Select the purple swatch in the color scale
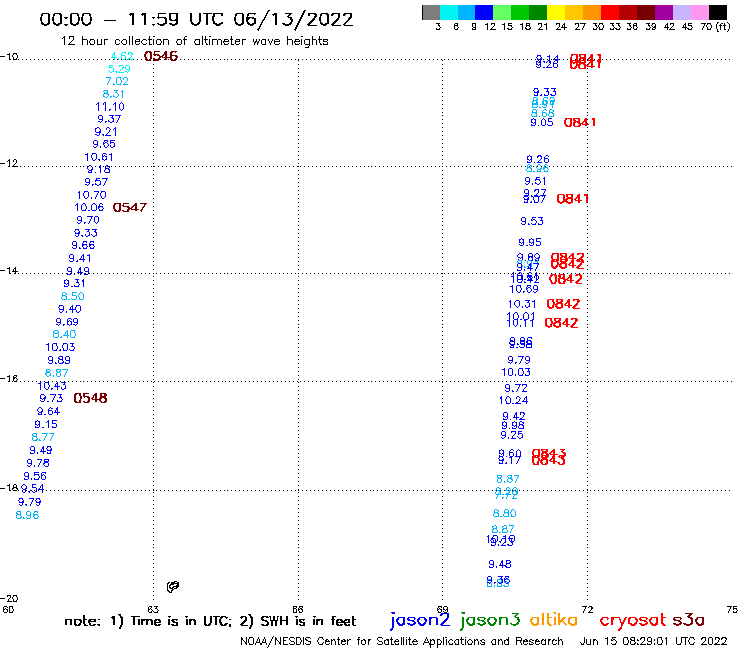The width and height of the screenshot is (740, 650). click(x=664, y=12)
